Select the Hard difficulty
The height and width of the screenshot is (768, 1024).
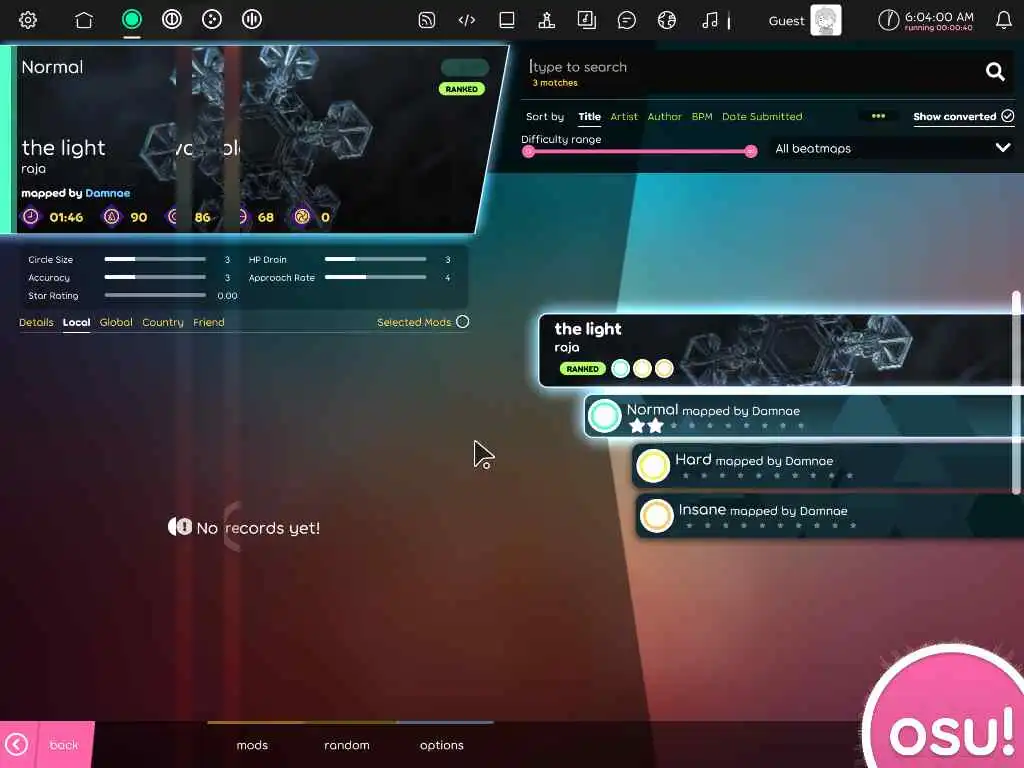[x=826, y=466]
